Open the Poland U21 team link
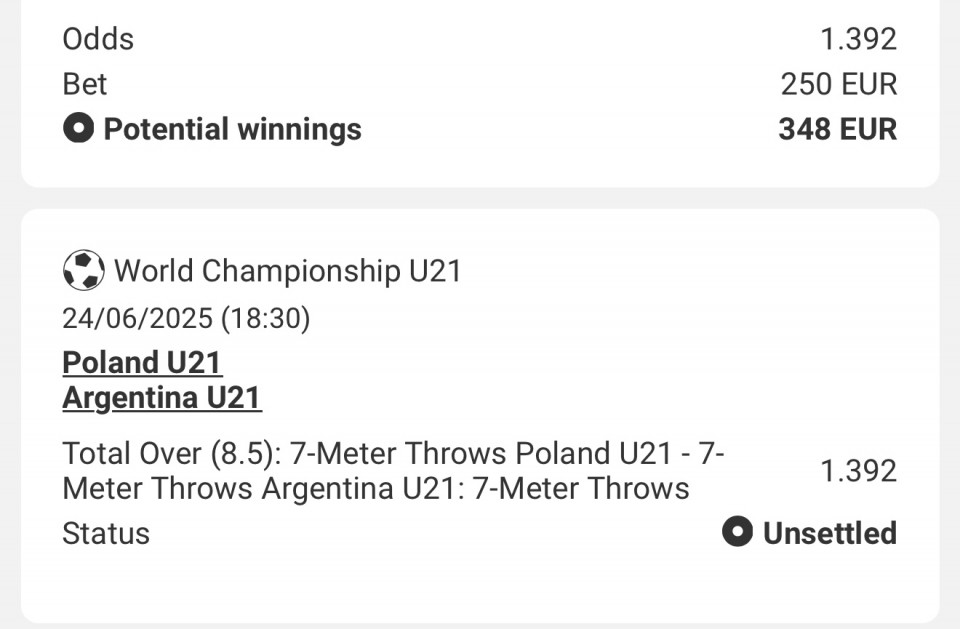960x629 pixels. (142, 362)
